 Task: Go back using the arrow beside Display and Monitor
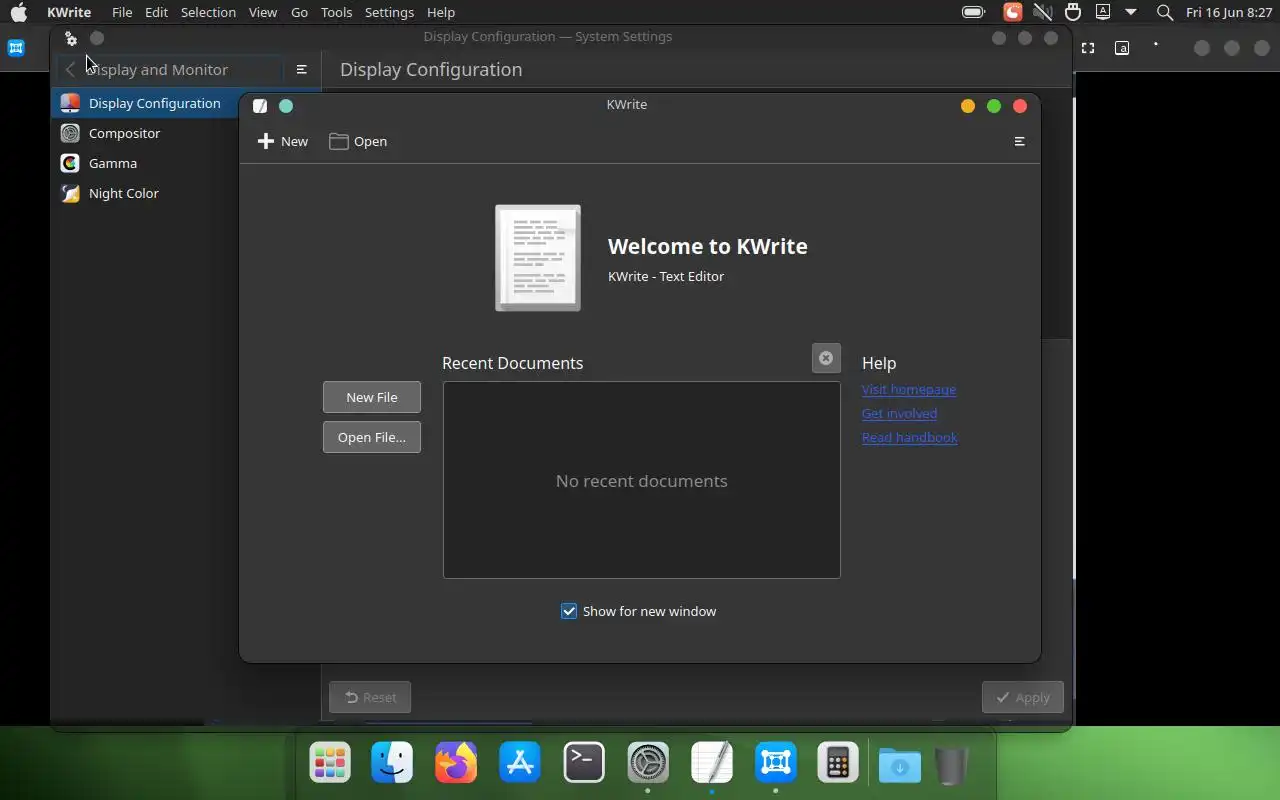(69, 69)
